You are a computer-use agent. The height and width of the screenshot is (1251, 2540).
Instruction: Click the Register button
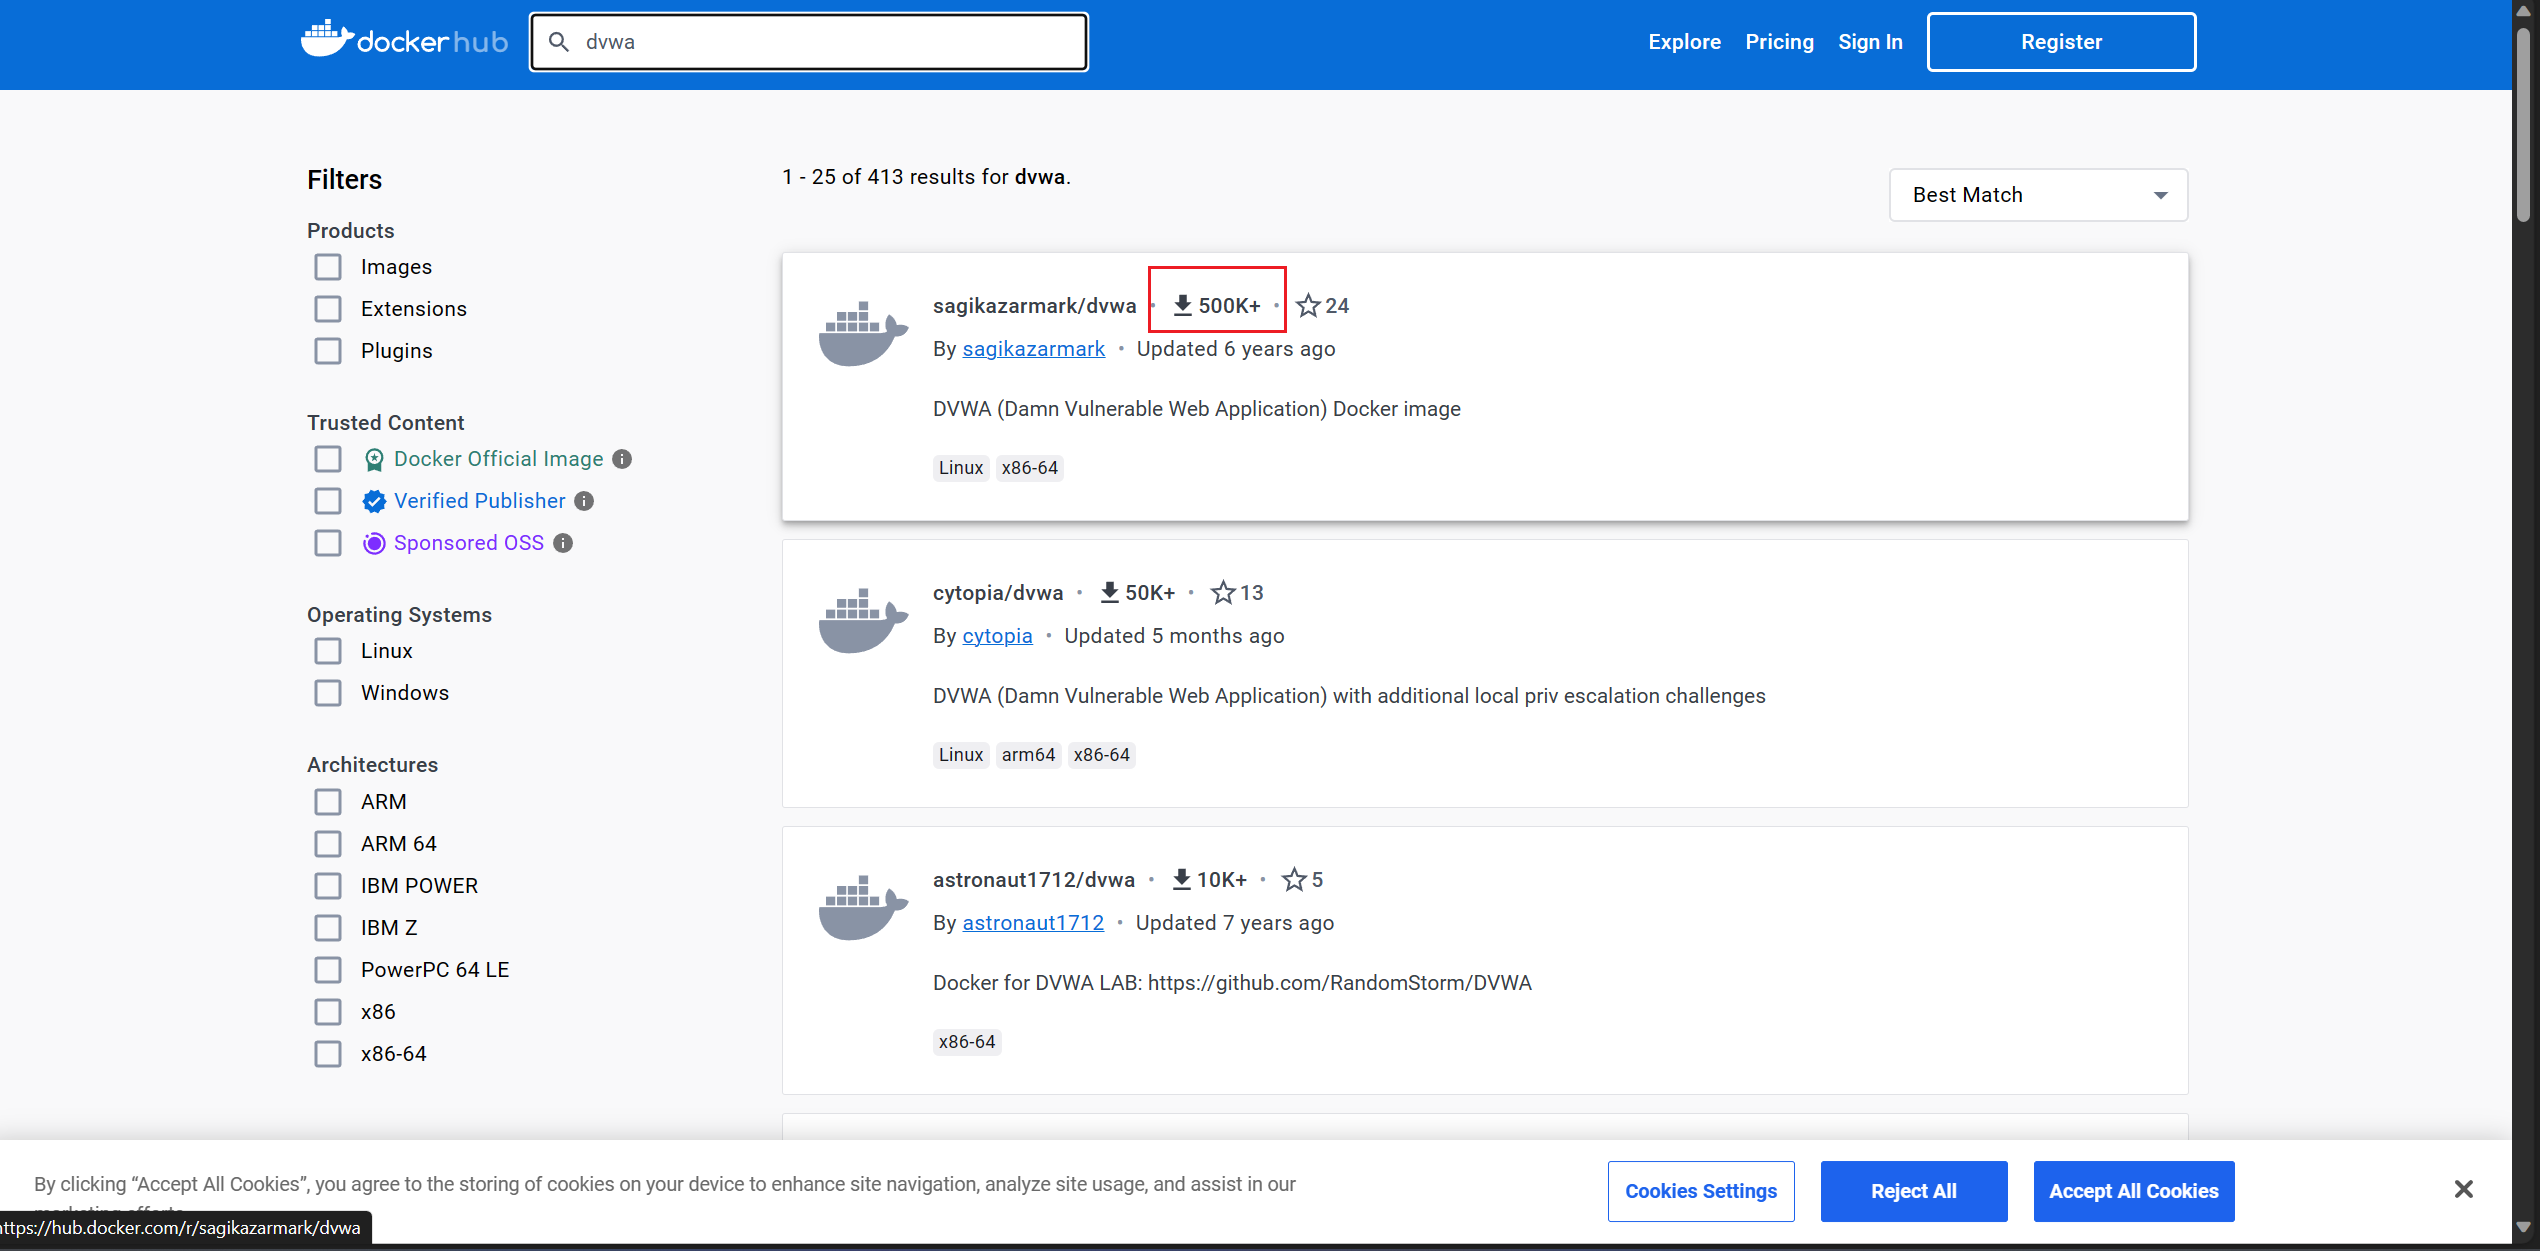[2061, 42]
